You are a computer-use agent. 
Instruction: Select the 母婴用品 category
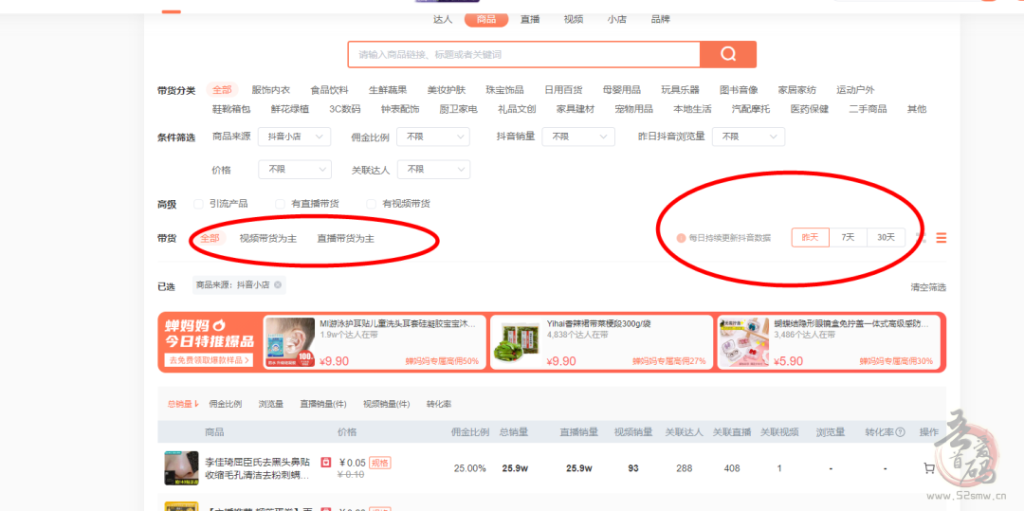pos(622,90)
